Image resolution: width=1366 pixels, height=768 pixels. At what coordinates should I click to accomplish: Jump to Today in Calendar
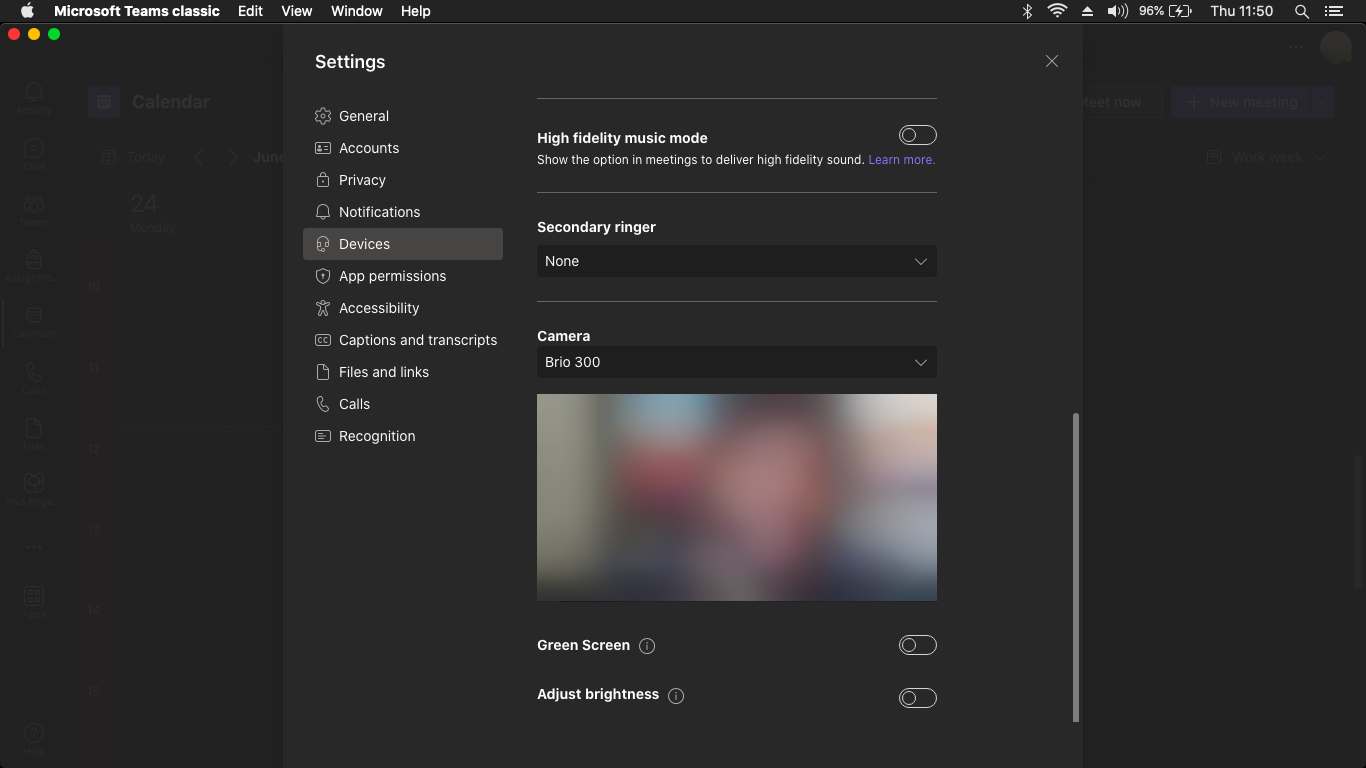[x=135, y=157]
